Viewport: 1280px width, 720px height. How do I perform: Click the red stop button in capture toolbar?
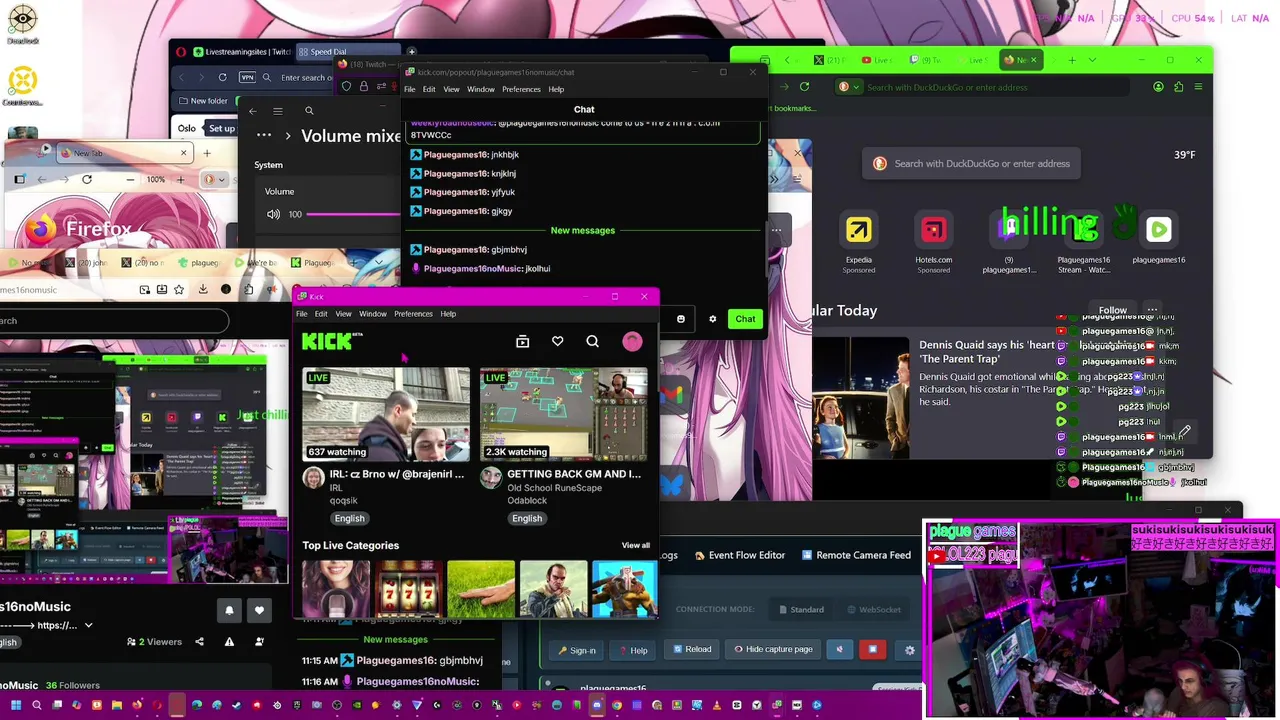point(872,649)
